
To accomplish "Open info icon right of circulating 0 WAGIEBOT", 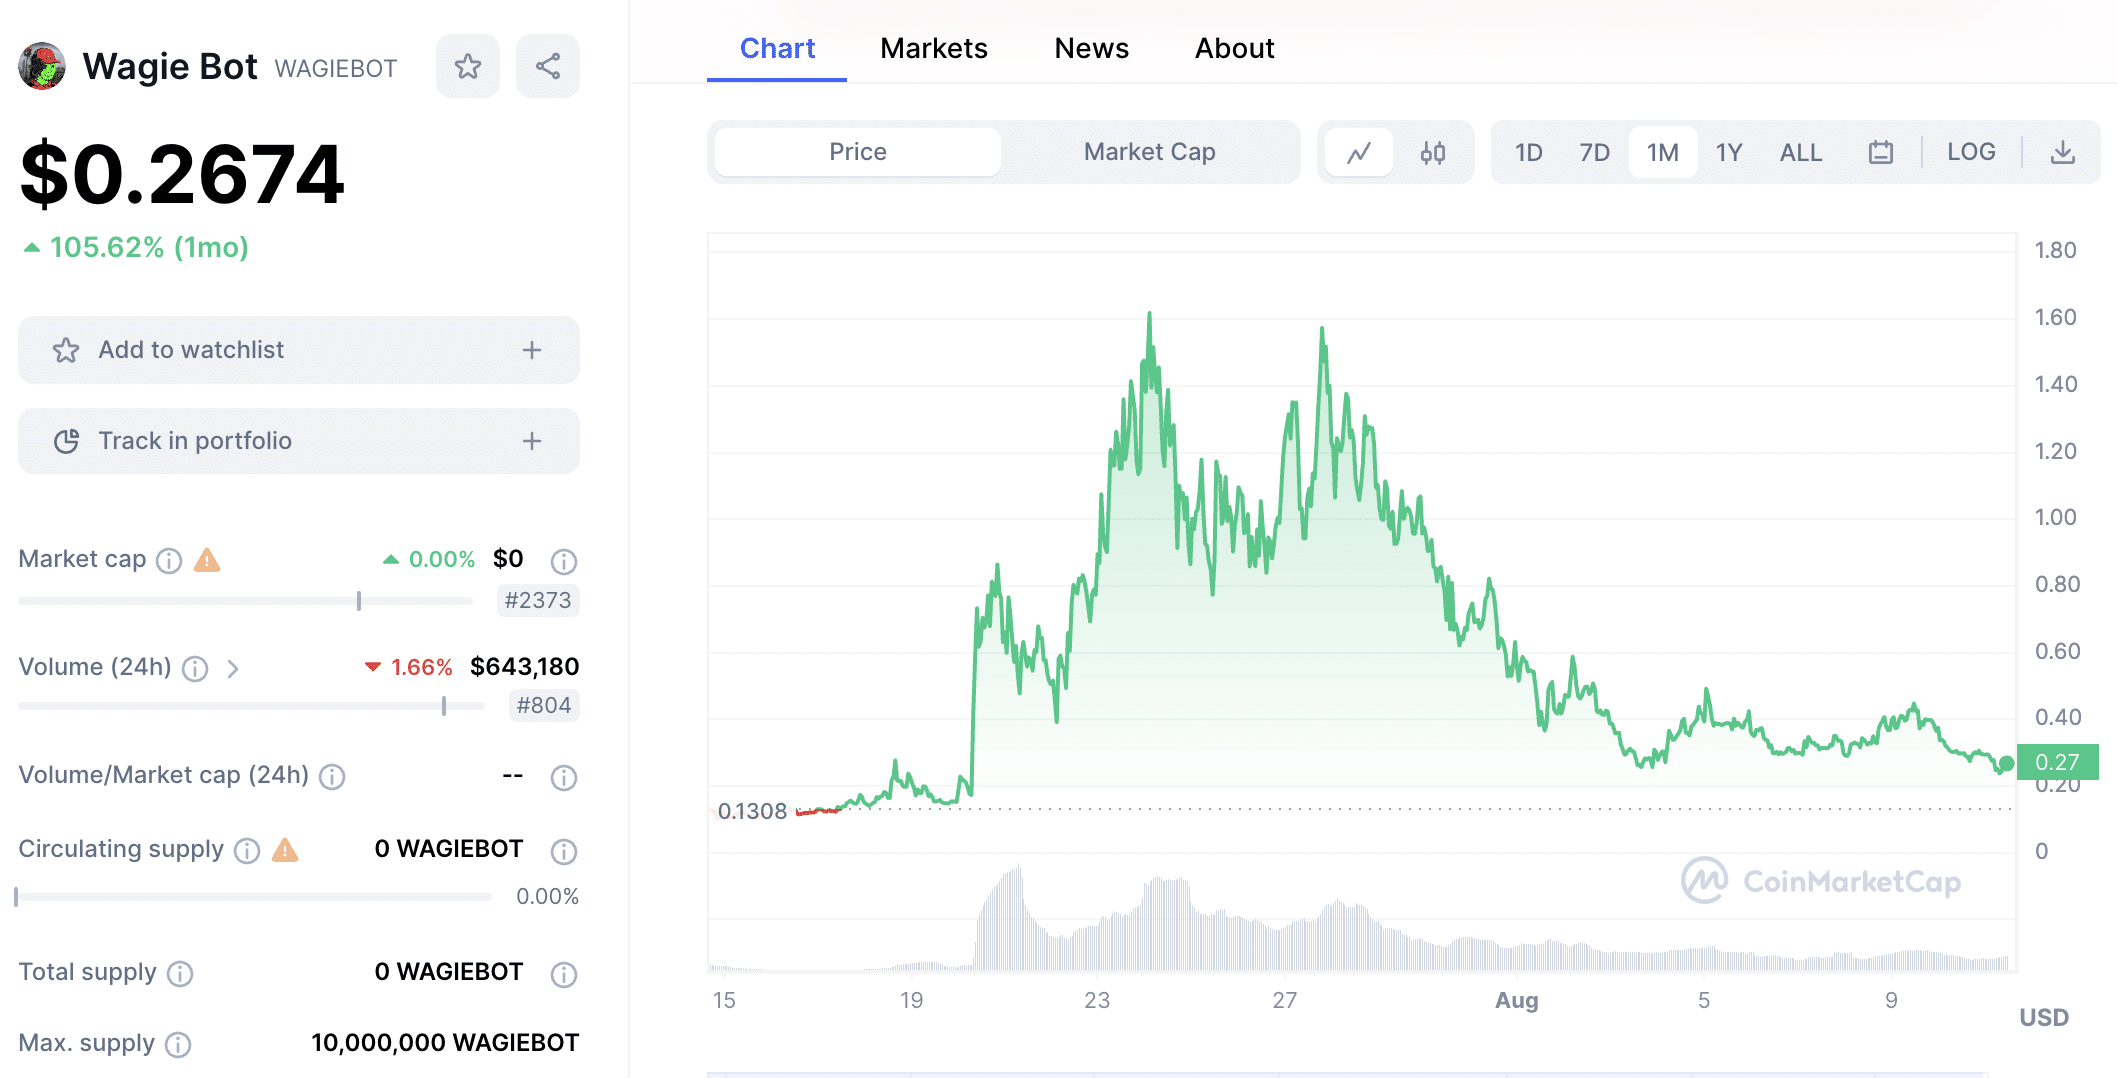I will tap(564, 851).
